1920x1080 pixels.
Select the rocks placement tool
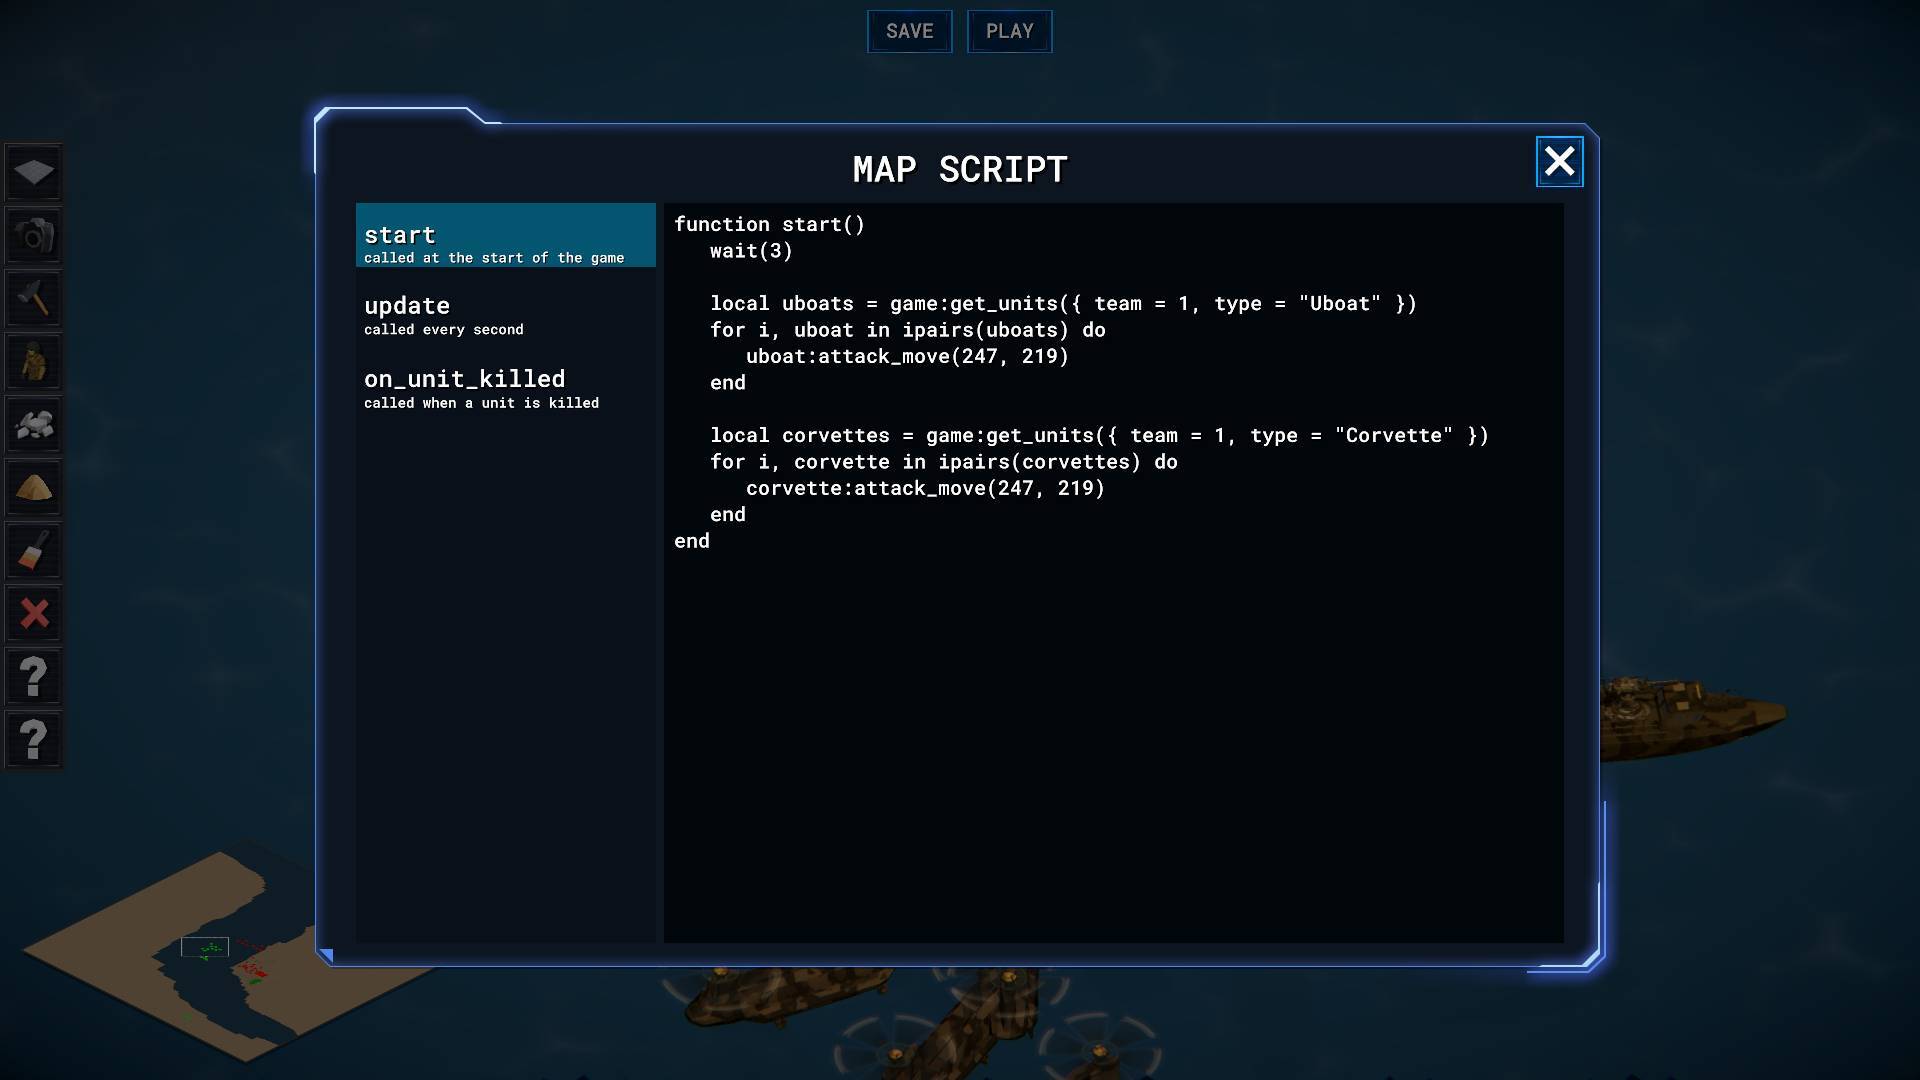[x=34, y=425]
